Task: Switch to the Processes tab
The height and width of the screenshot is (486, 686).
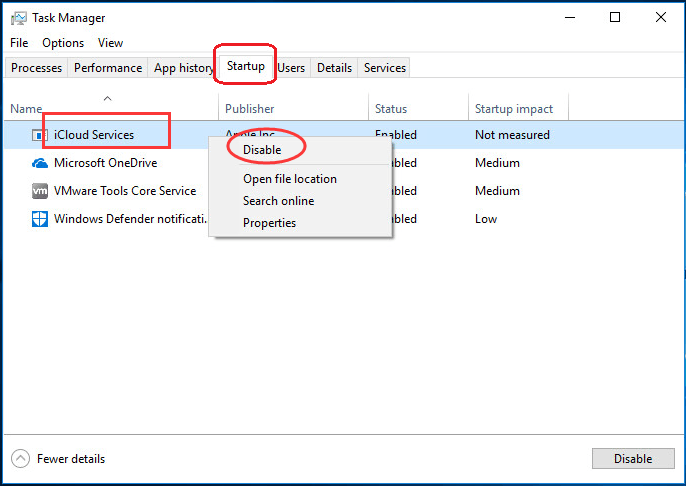Action: pos(36,68)
